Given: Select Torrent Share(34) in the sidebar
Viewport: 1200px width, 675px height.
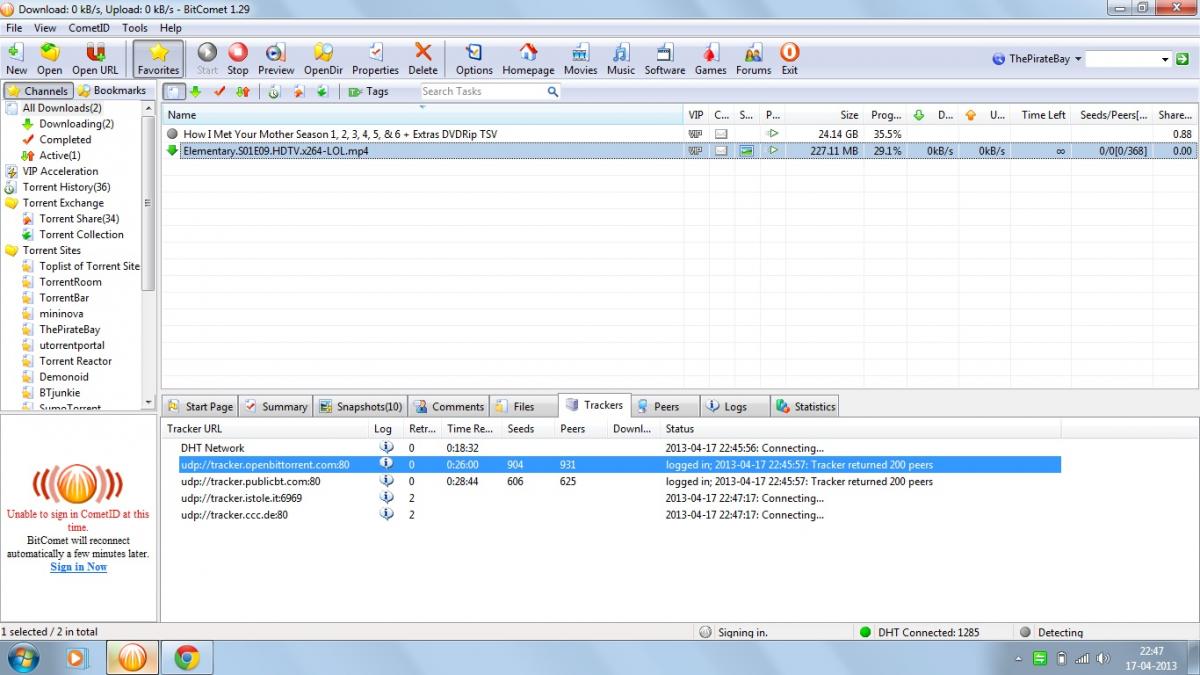Looking at the screenshot, I should 79,219.
